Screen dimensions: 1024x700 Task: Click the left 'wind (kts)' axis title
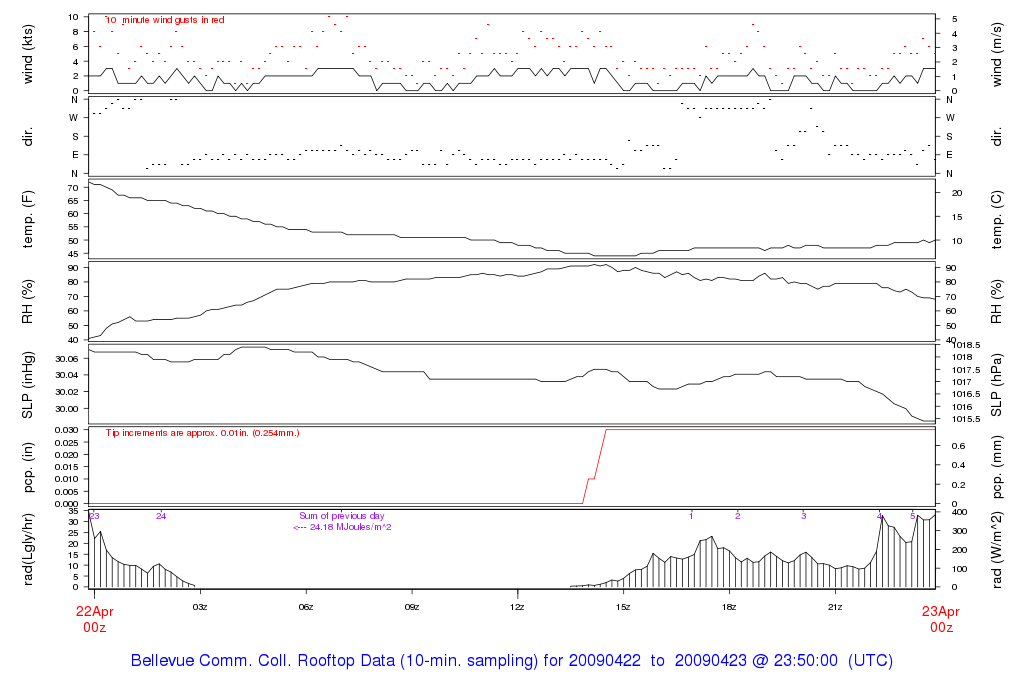click(x=27, y=54)
